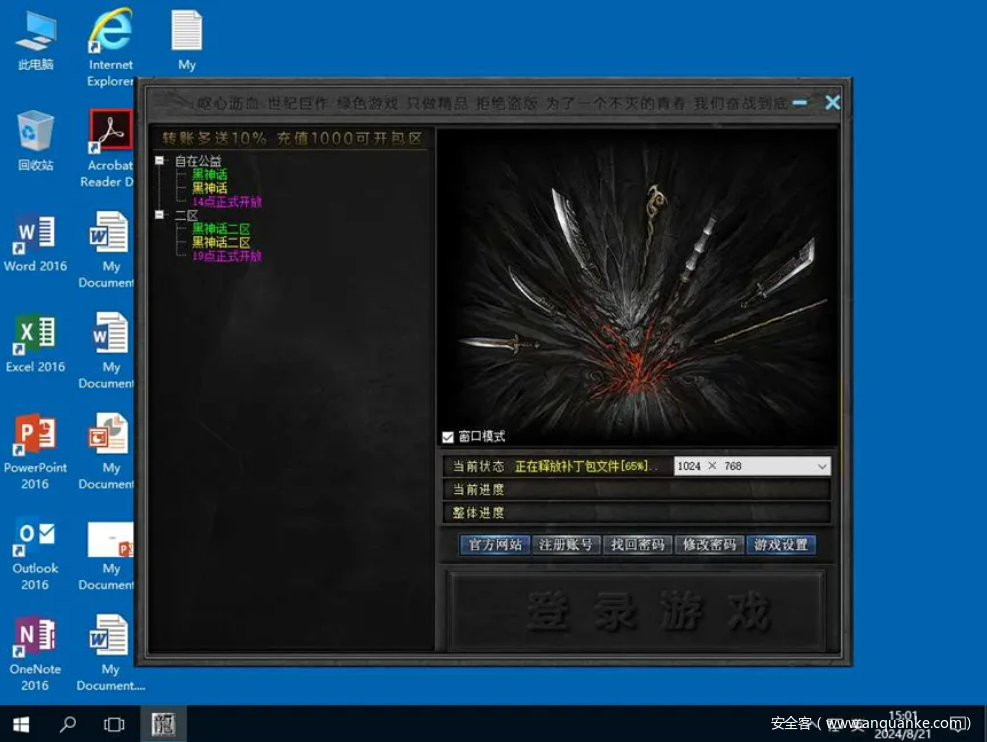
Task: Select the 14点正式开放 entry
Action: (x=227, y=202)
